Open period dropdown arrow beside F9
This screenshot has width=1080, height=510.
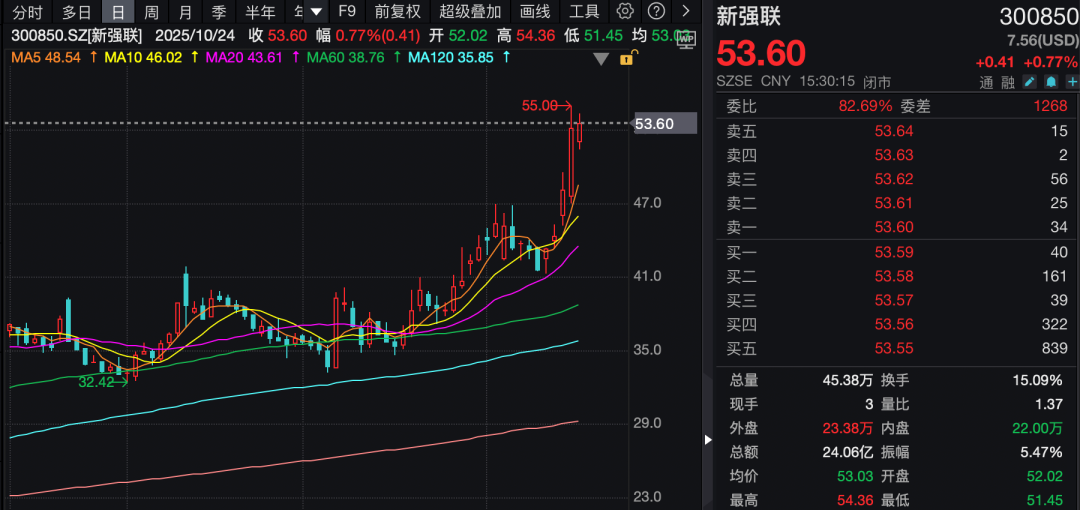[x=316, y=11]
